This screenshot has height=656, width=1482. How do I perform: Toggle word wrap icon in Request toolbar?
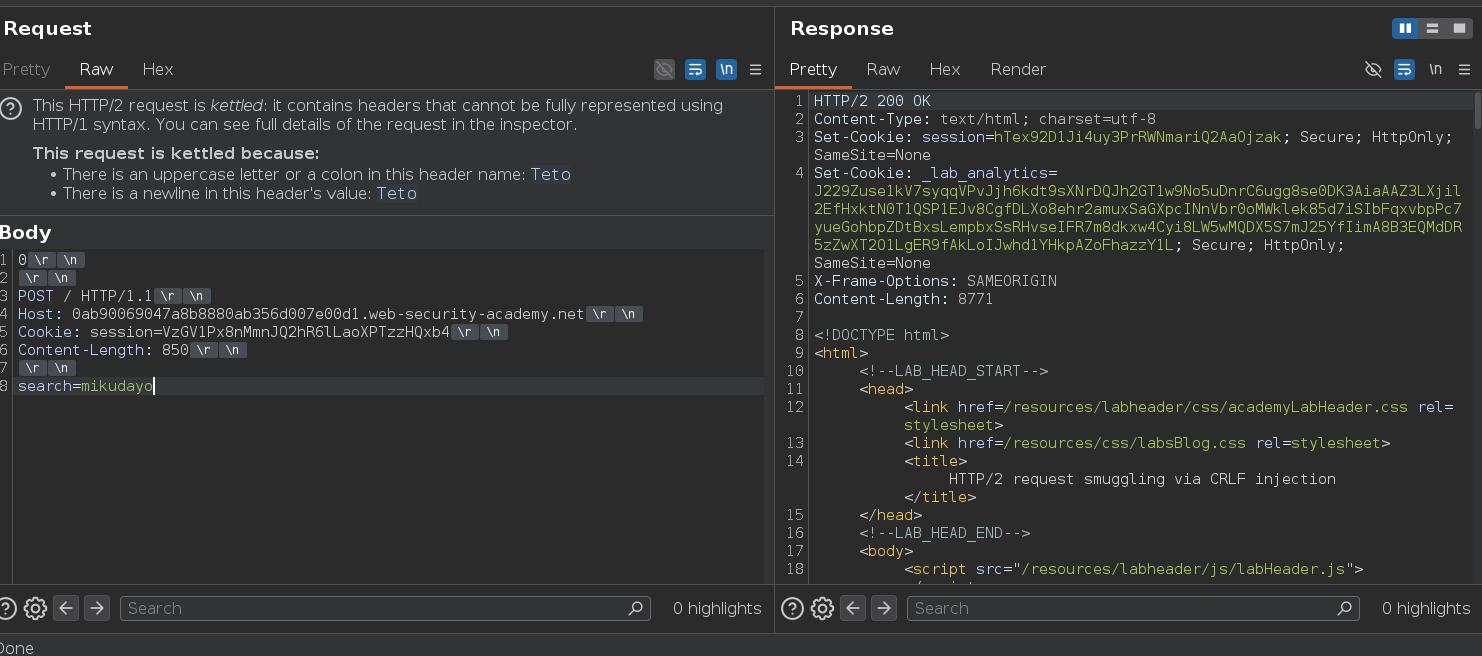695,69
